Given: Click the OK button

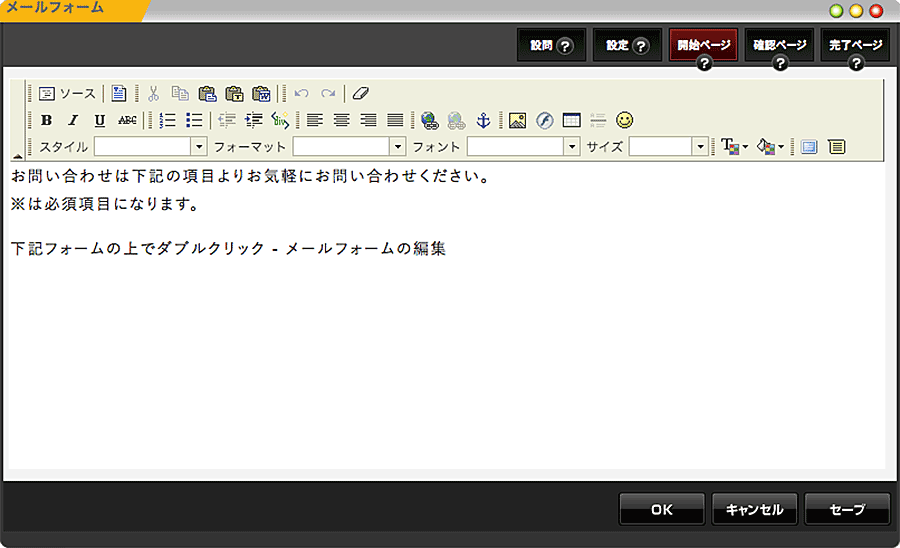Looking at the screenshot, I should click(x=662, y=509).
